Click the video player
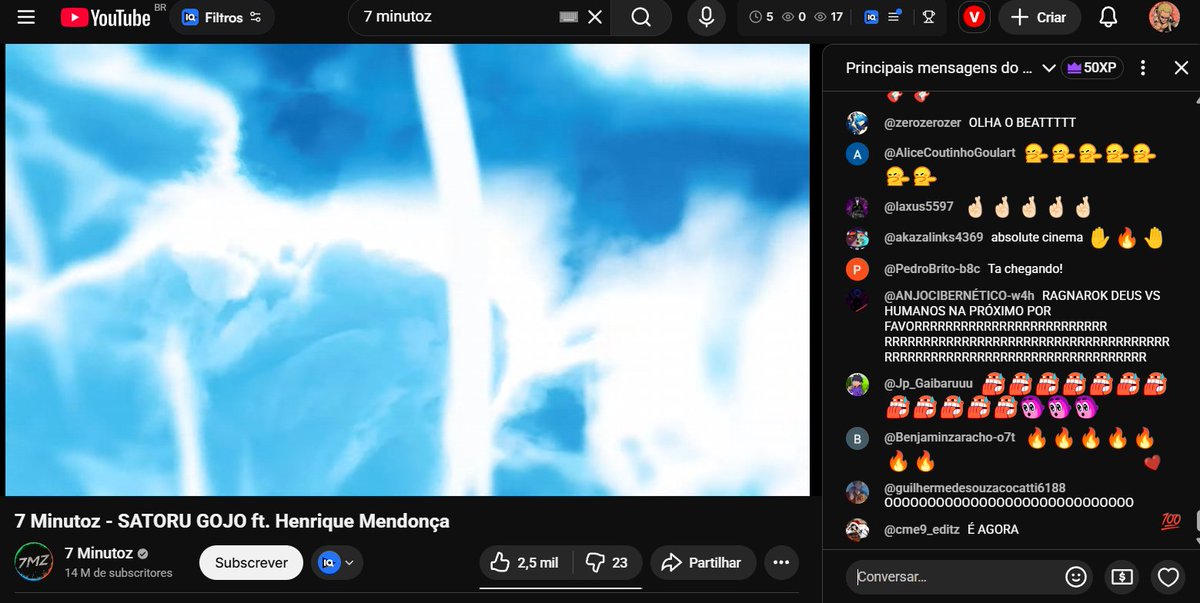 tap(407, 270)
